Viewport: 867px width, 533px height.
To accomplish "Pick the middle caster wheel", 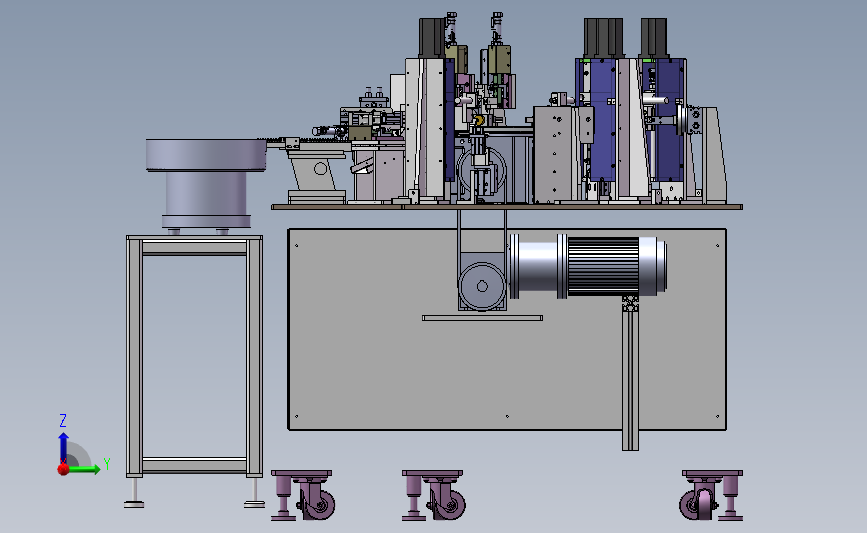I will pyautogui.click(x=448, y=504).
